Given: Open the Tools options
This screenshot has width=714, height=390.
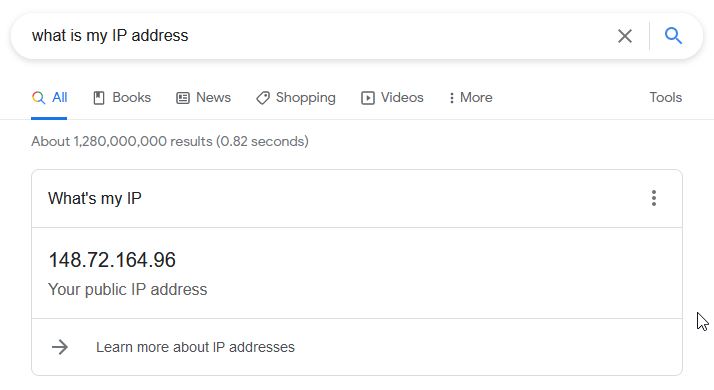Looking at the screenshot, I should tap(665, 98).
